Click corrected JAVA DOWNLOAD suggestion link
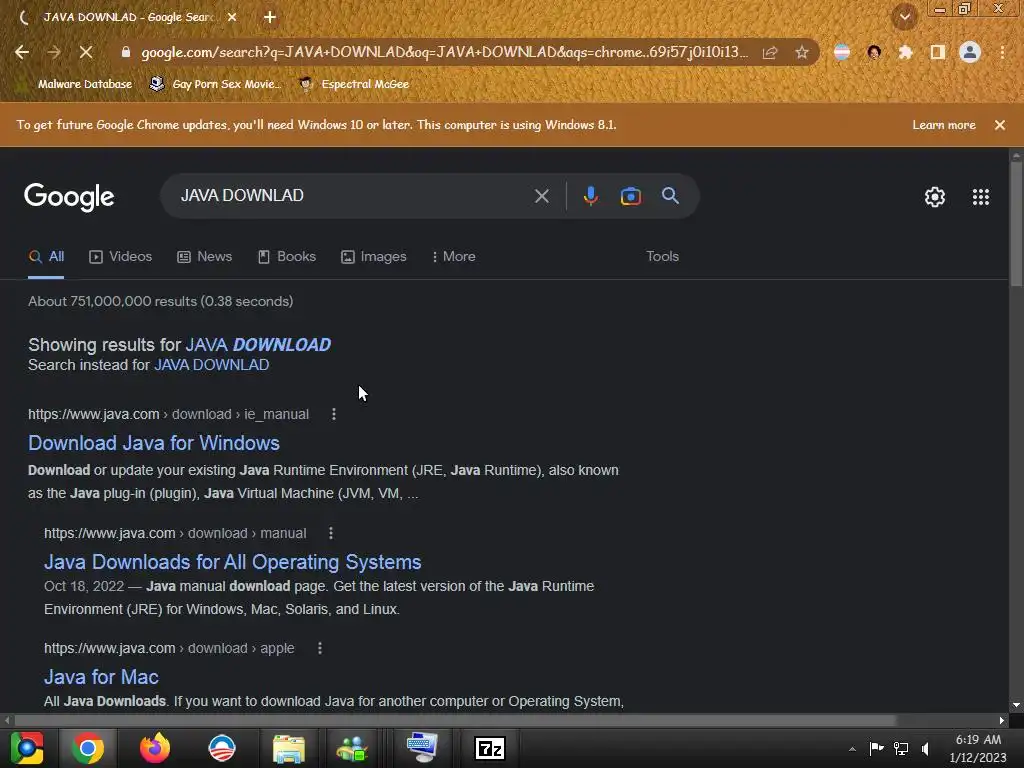The height and width of the screenshot is (768, 1024). (x=259, y=344)
